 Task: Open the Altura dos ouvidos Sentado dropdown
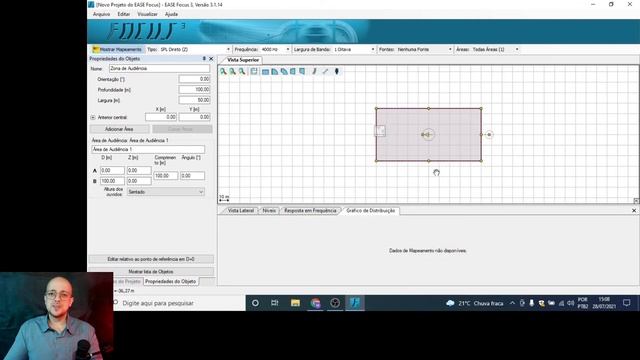[x=165, y=192]
